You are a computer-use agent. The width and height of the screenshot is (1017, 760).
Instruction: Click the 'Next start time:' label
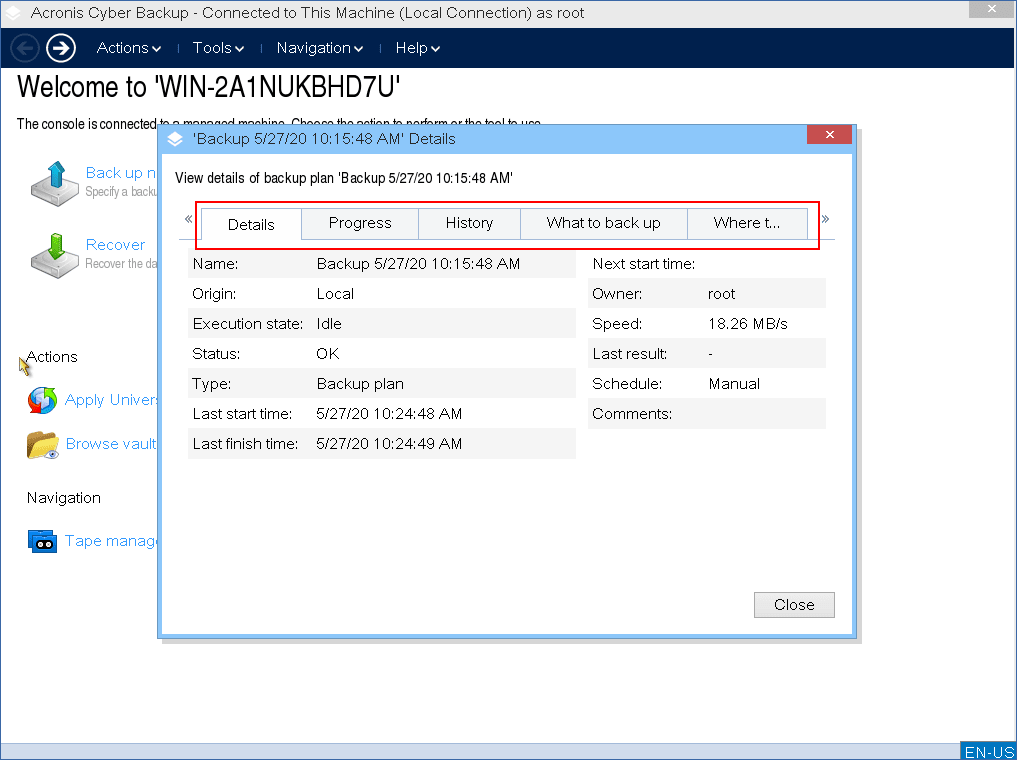pos(643,264)
